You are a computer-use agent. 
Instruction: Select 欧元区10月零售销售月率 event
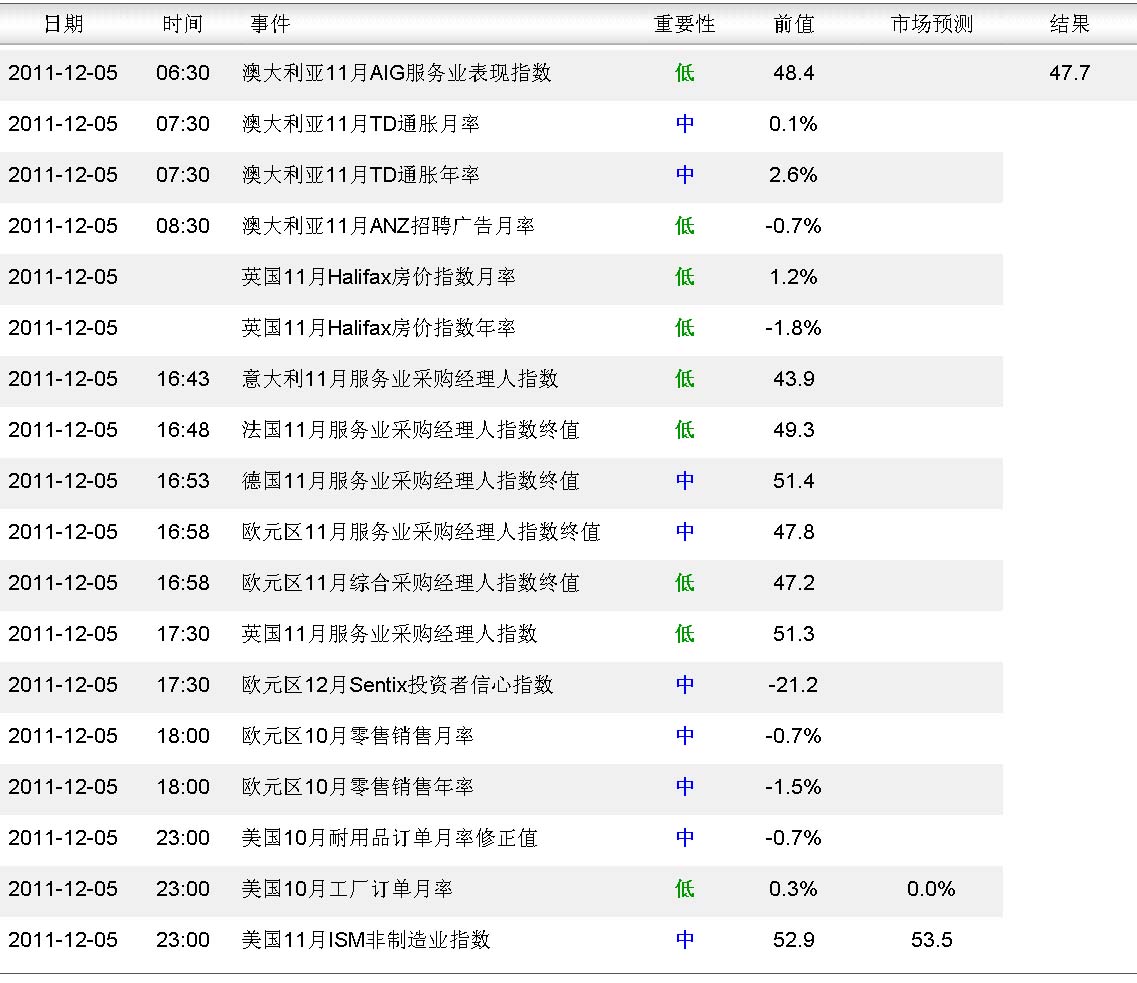pos(357,736)
